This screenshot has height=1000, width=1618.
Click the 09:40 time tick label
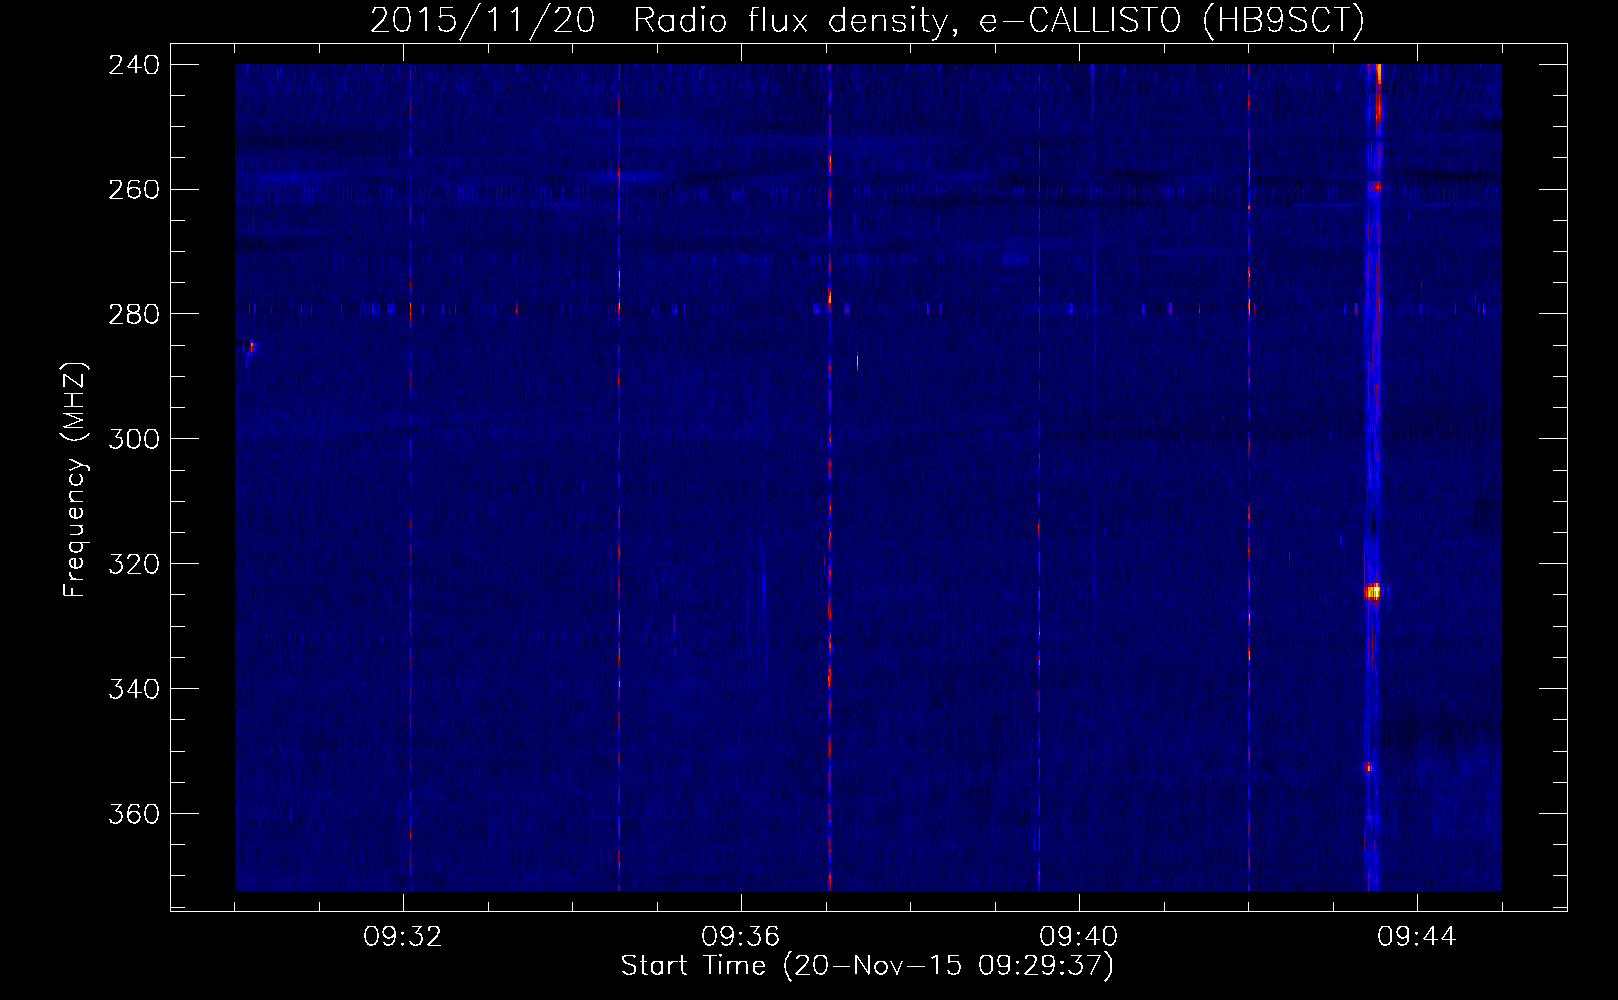coord(1079,937)
